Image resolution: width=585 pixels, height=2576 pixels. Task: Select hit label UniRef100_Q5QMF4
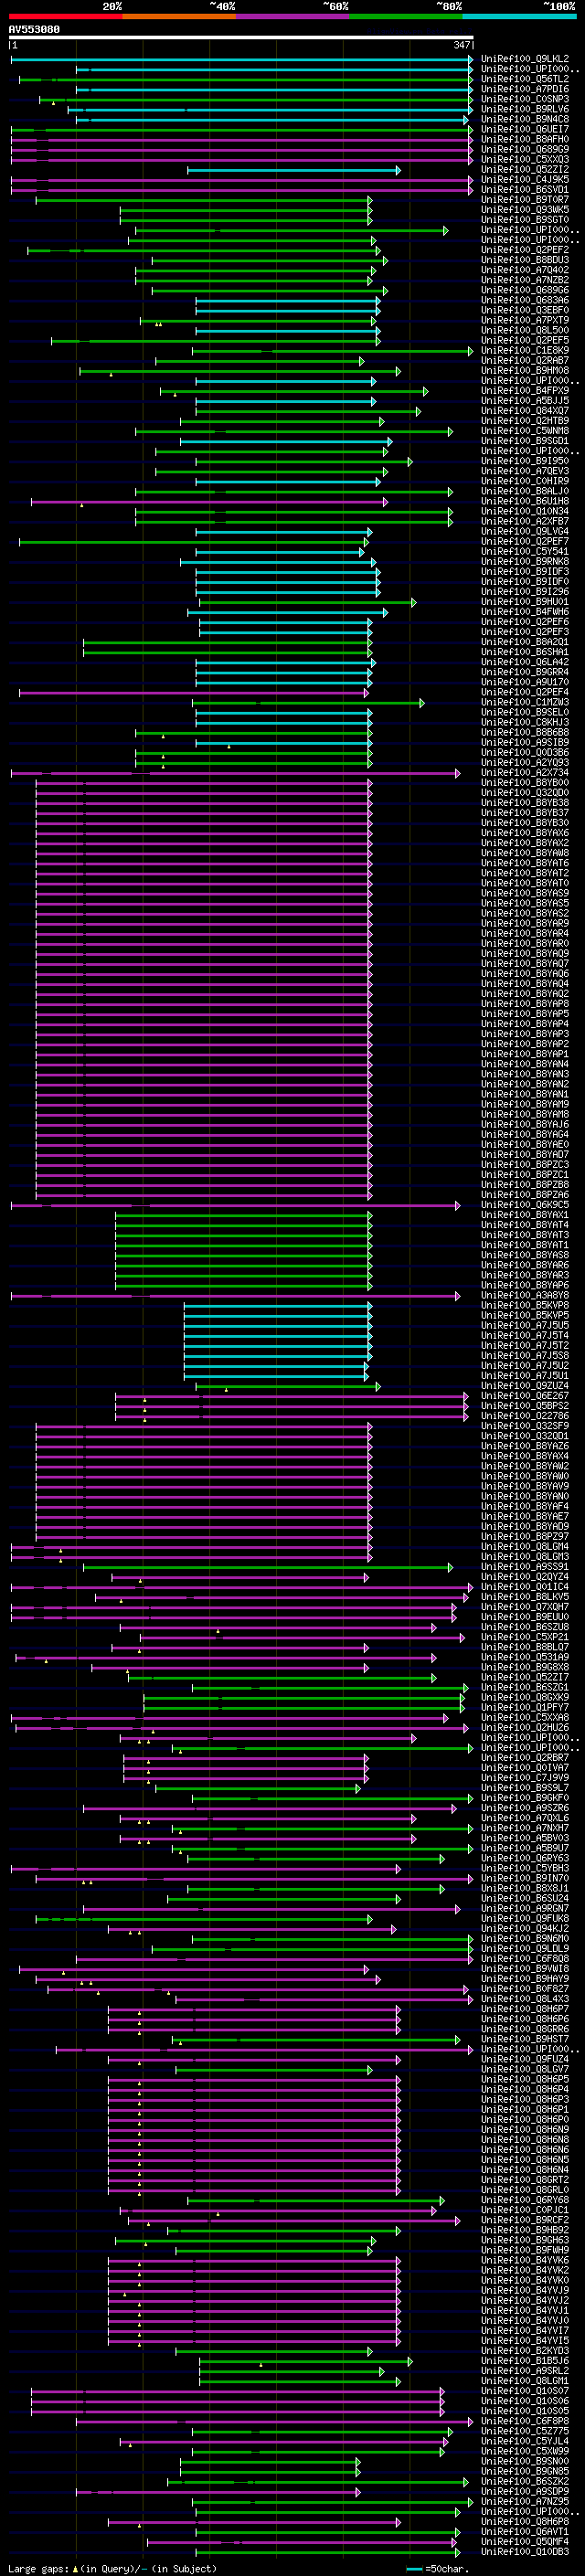pos(525,2541)
